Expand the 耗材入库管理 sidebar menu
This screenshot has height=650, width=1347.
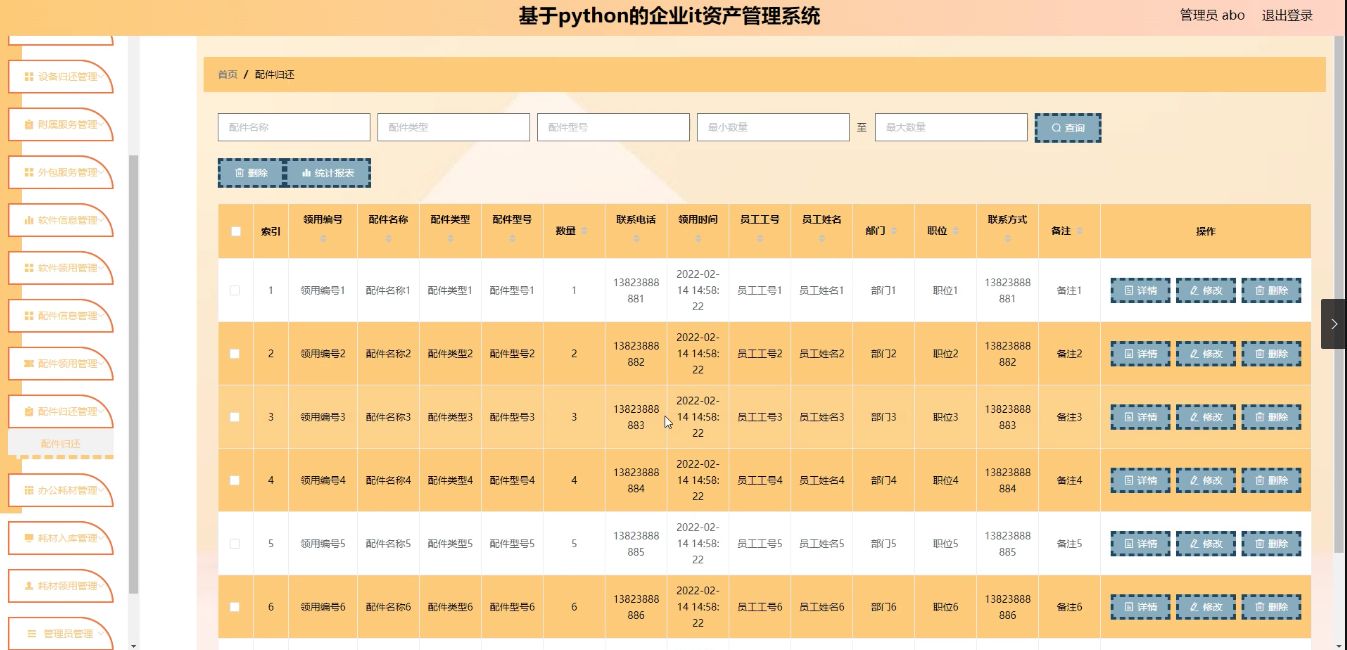click(x=61, y=538)
